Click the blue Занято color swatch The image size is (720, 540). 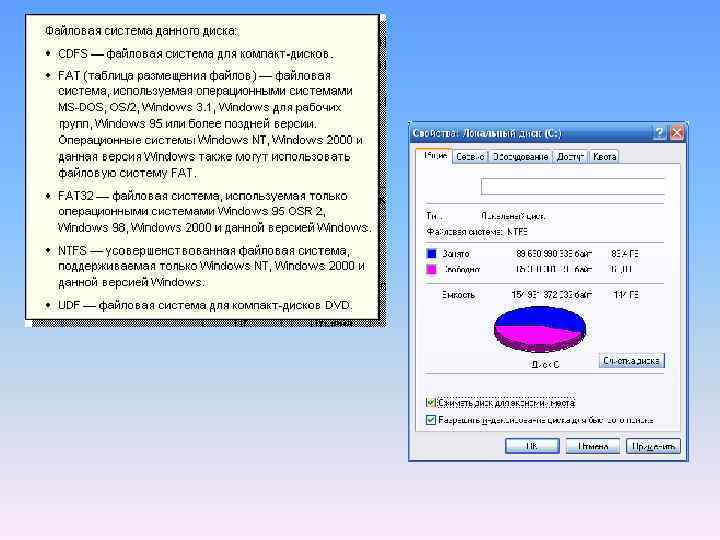pyautogui.click(x=431, y=253)
